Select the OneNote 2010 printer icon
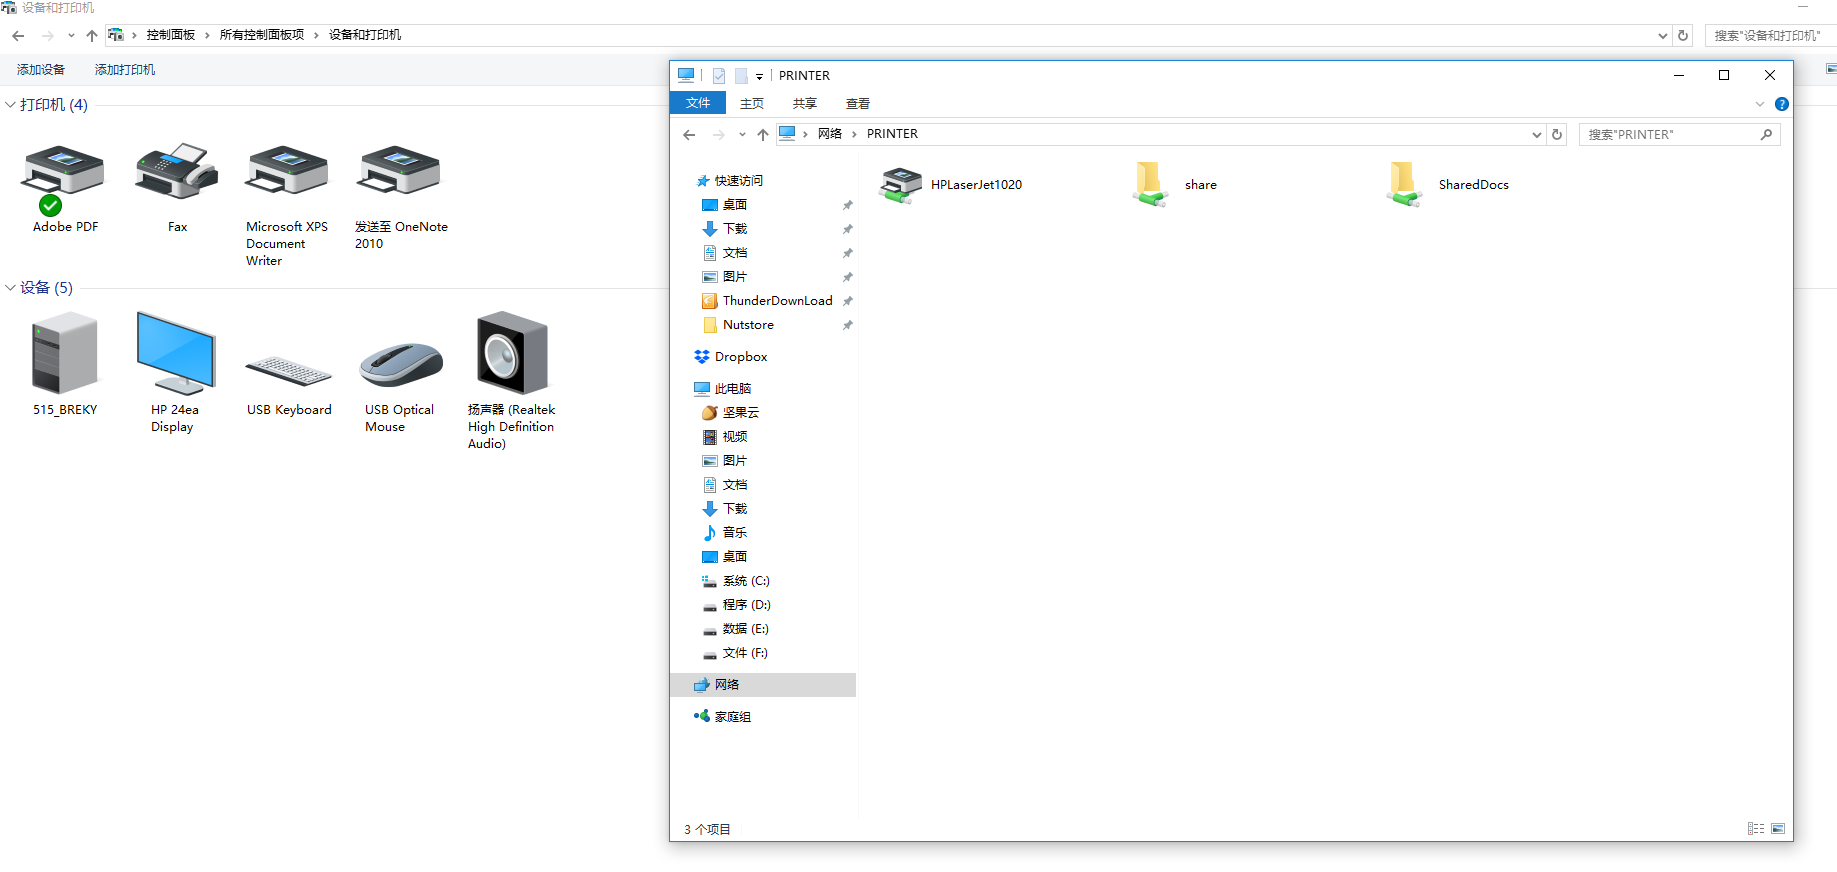1837x872 pixels. (400, 170)
